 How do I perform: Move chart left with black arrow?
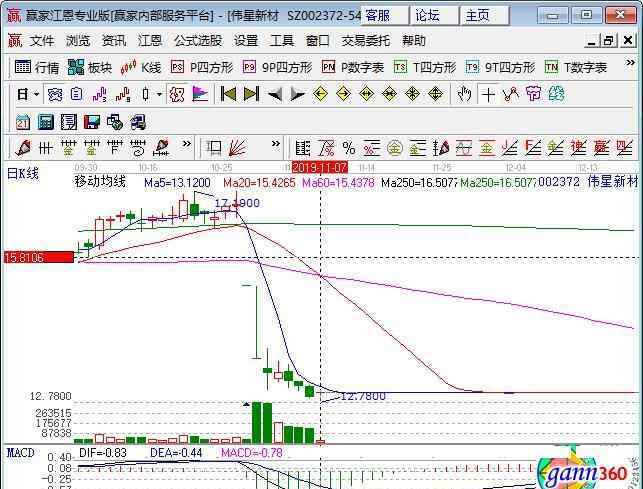274,95
